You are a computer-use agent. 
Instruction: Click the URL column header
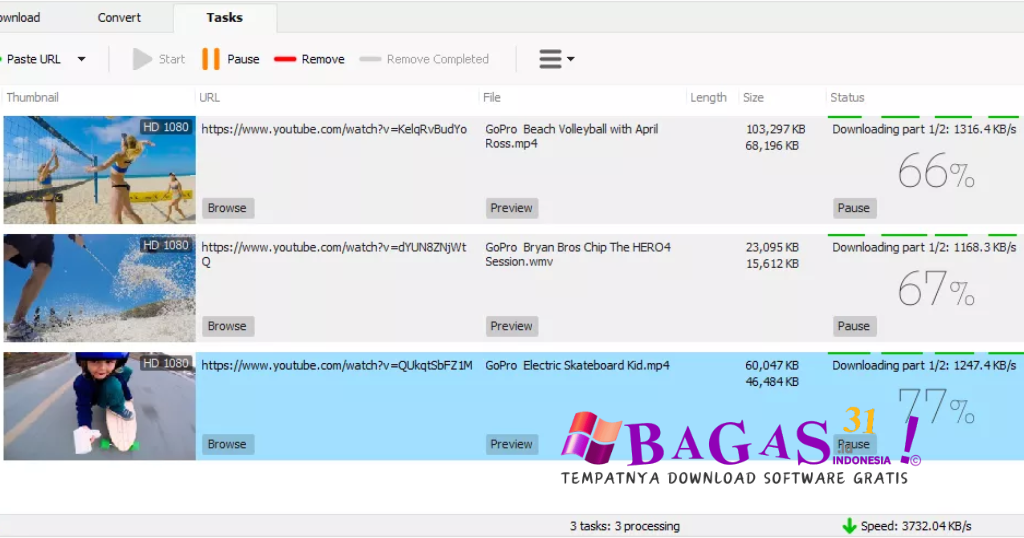coord(209,97)
